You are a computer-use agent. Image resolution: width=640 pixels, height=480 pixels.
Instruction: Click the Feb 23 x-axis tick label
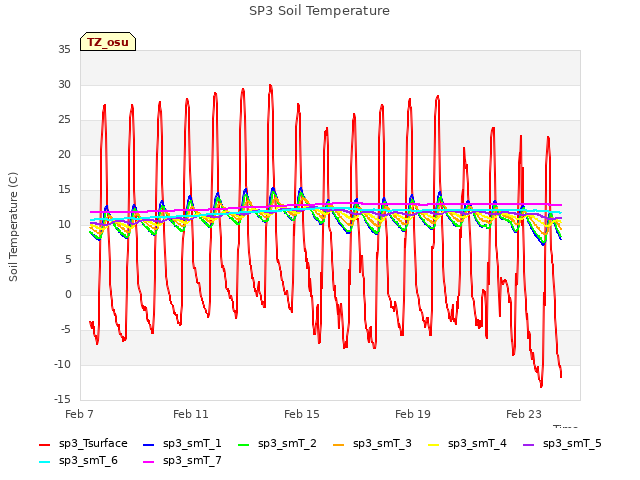(x=524, y=414)
